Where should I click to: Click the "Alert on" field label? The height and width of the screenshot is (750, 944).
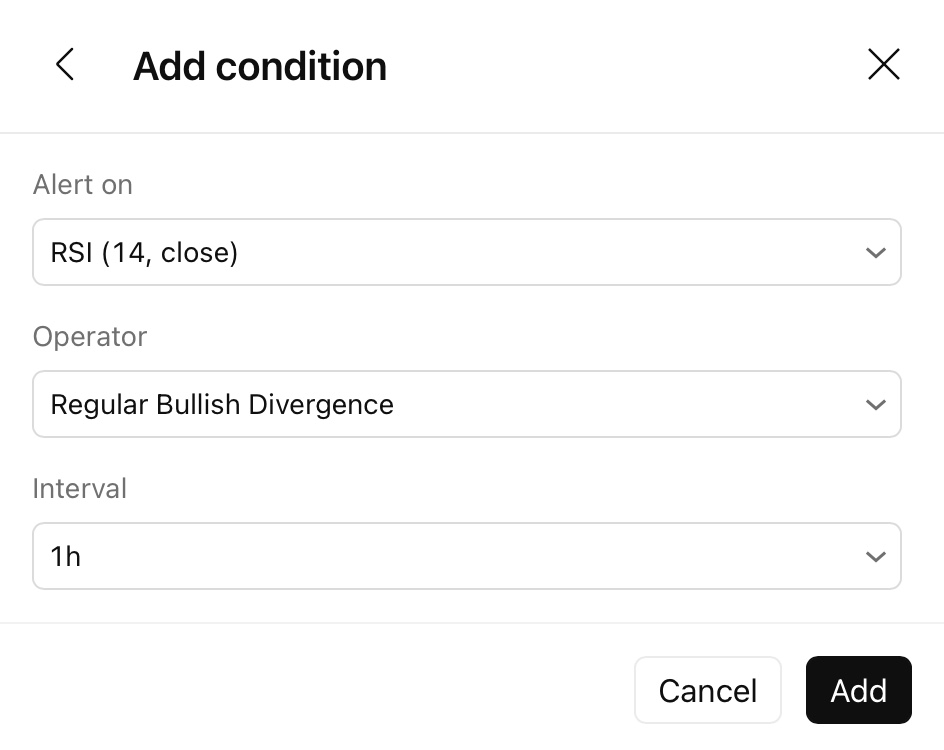pos(82,185)
